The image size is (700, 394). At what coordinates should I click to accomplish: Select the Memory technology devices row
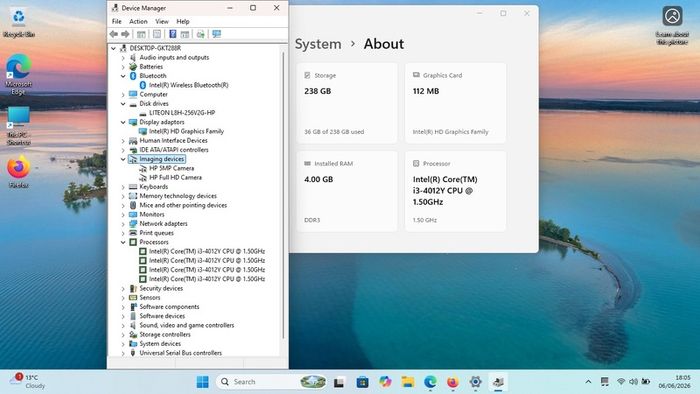178,196
